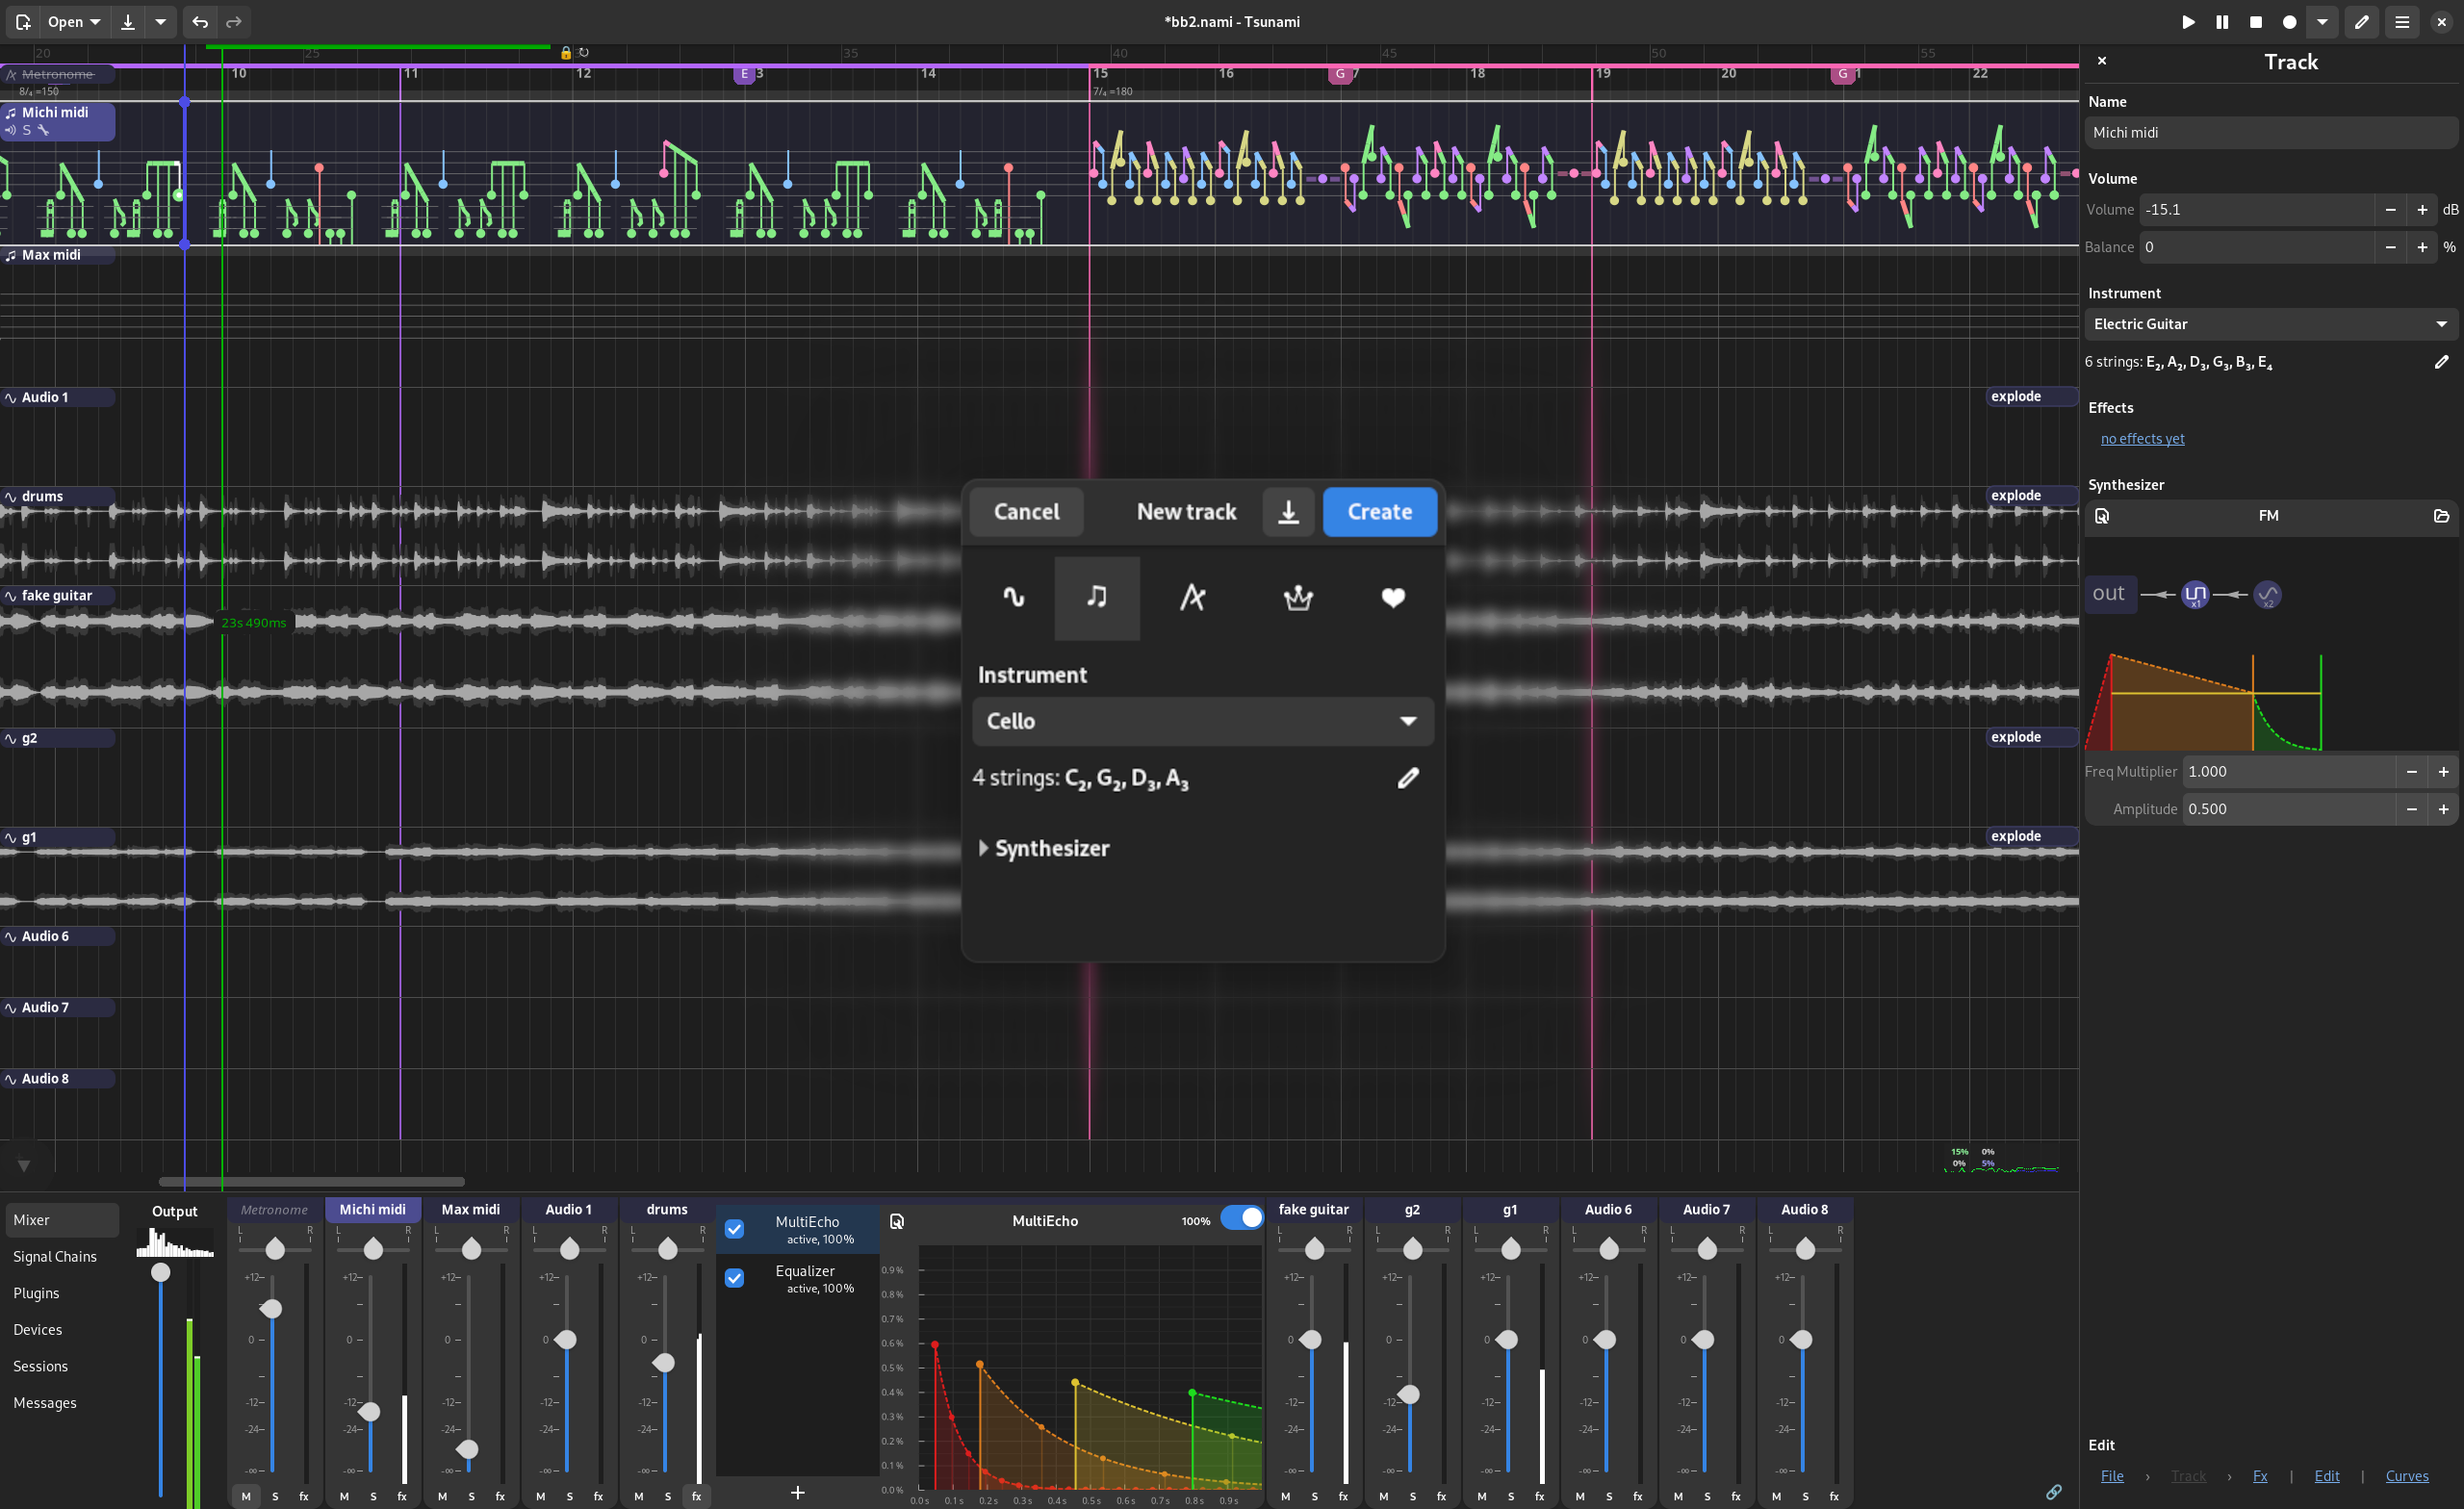Viewport: 2464px width, 1509px height.
Task: Click the drums channel volume fader handle
Action: (664, 1362)
